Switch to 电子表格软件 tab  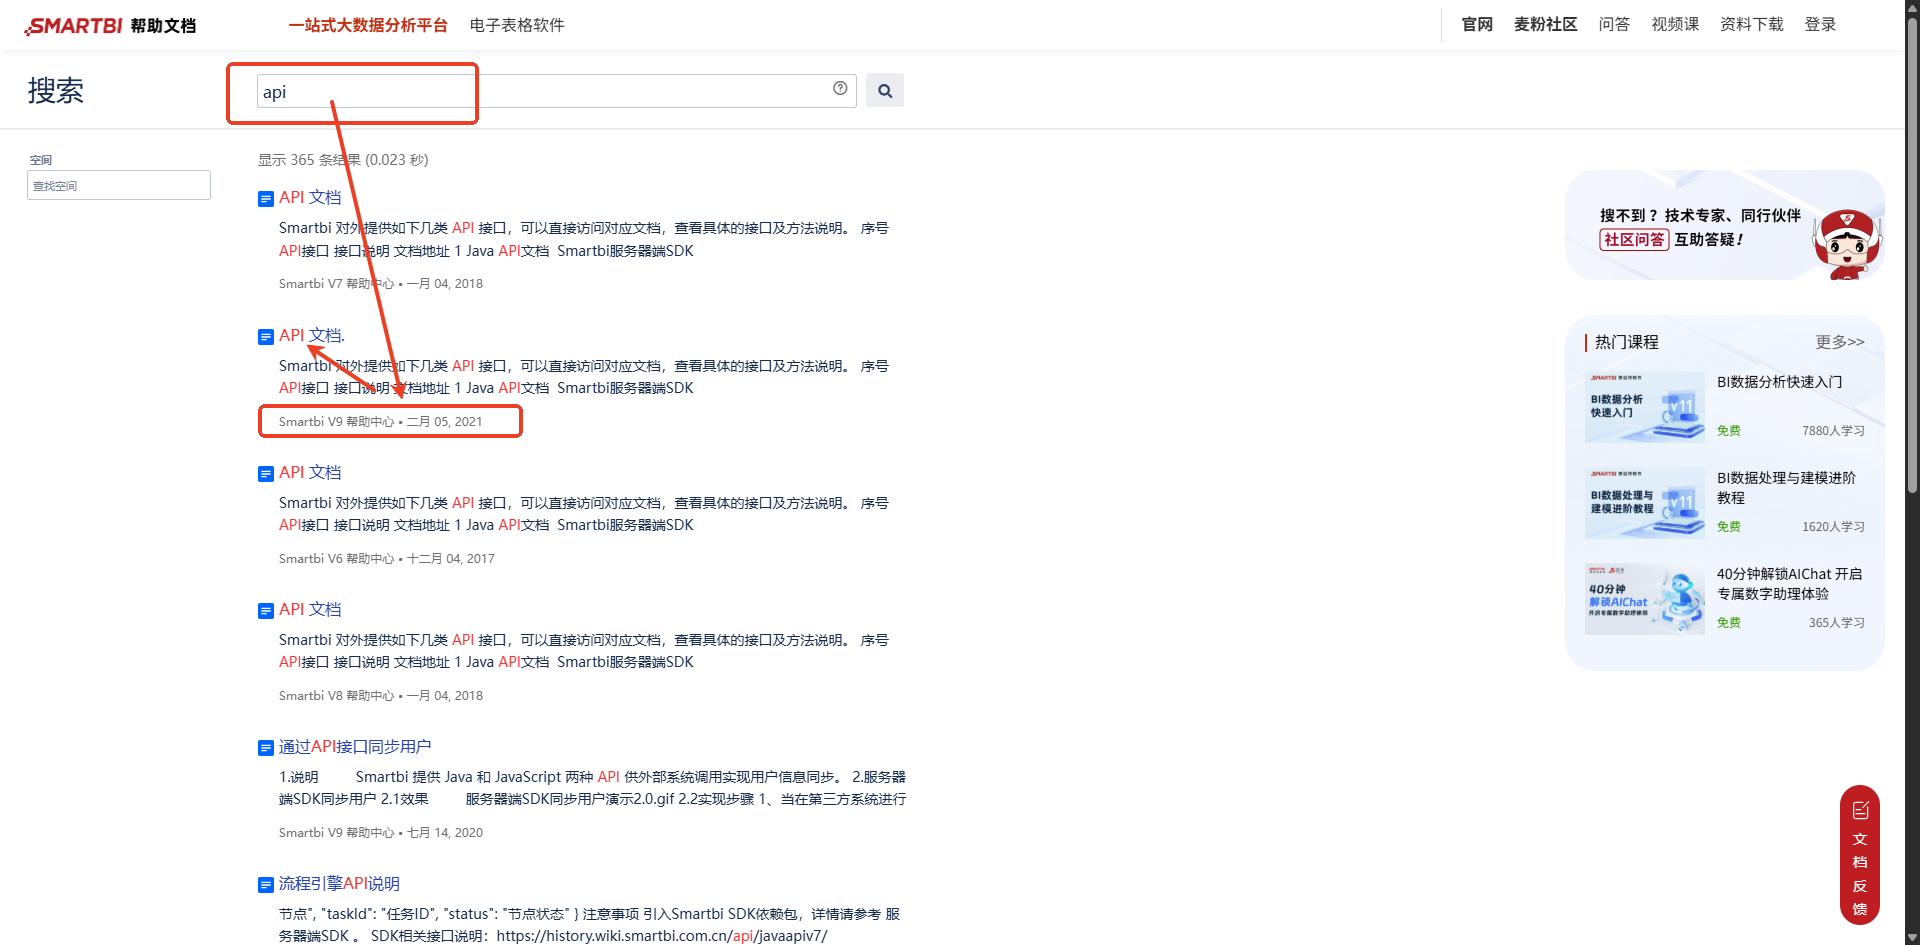[x=517, y=25]
